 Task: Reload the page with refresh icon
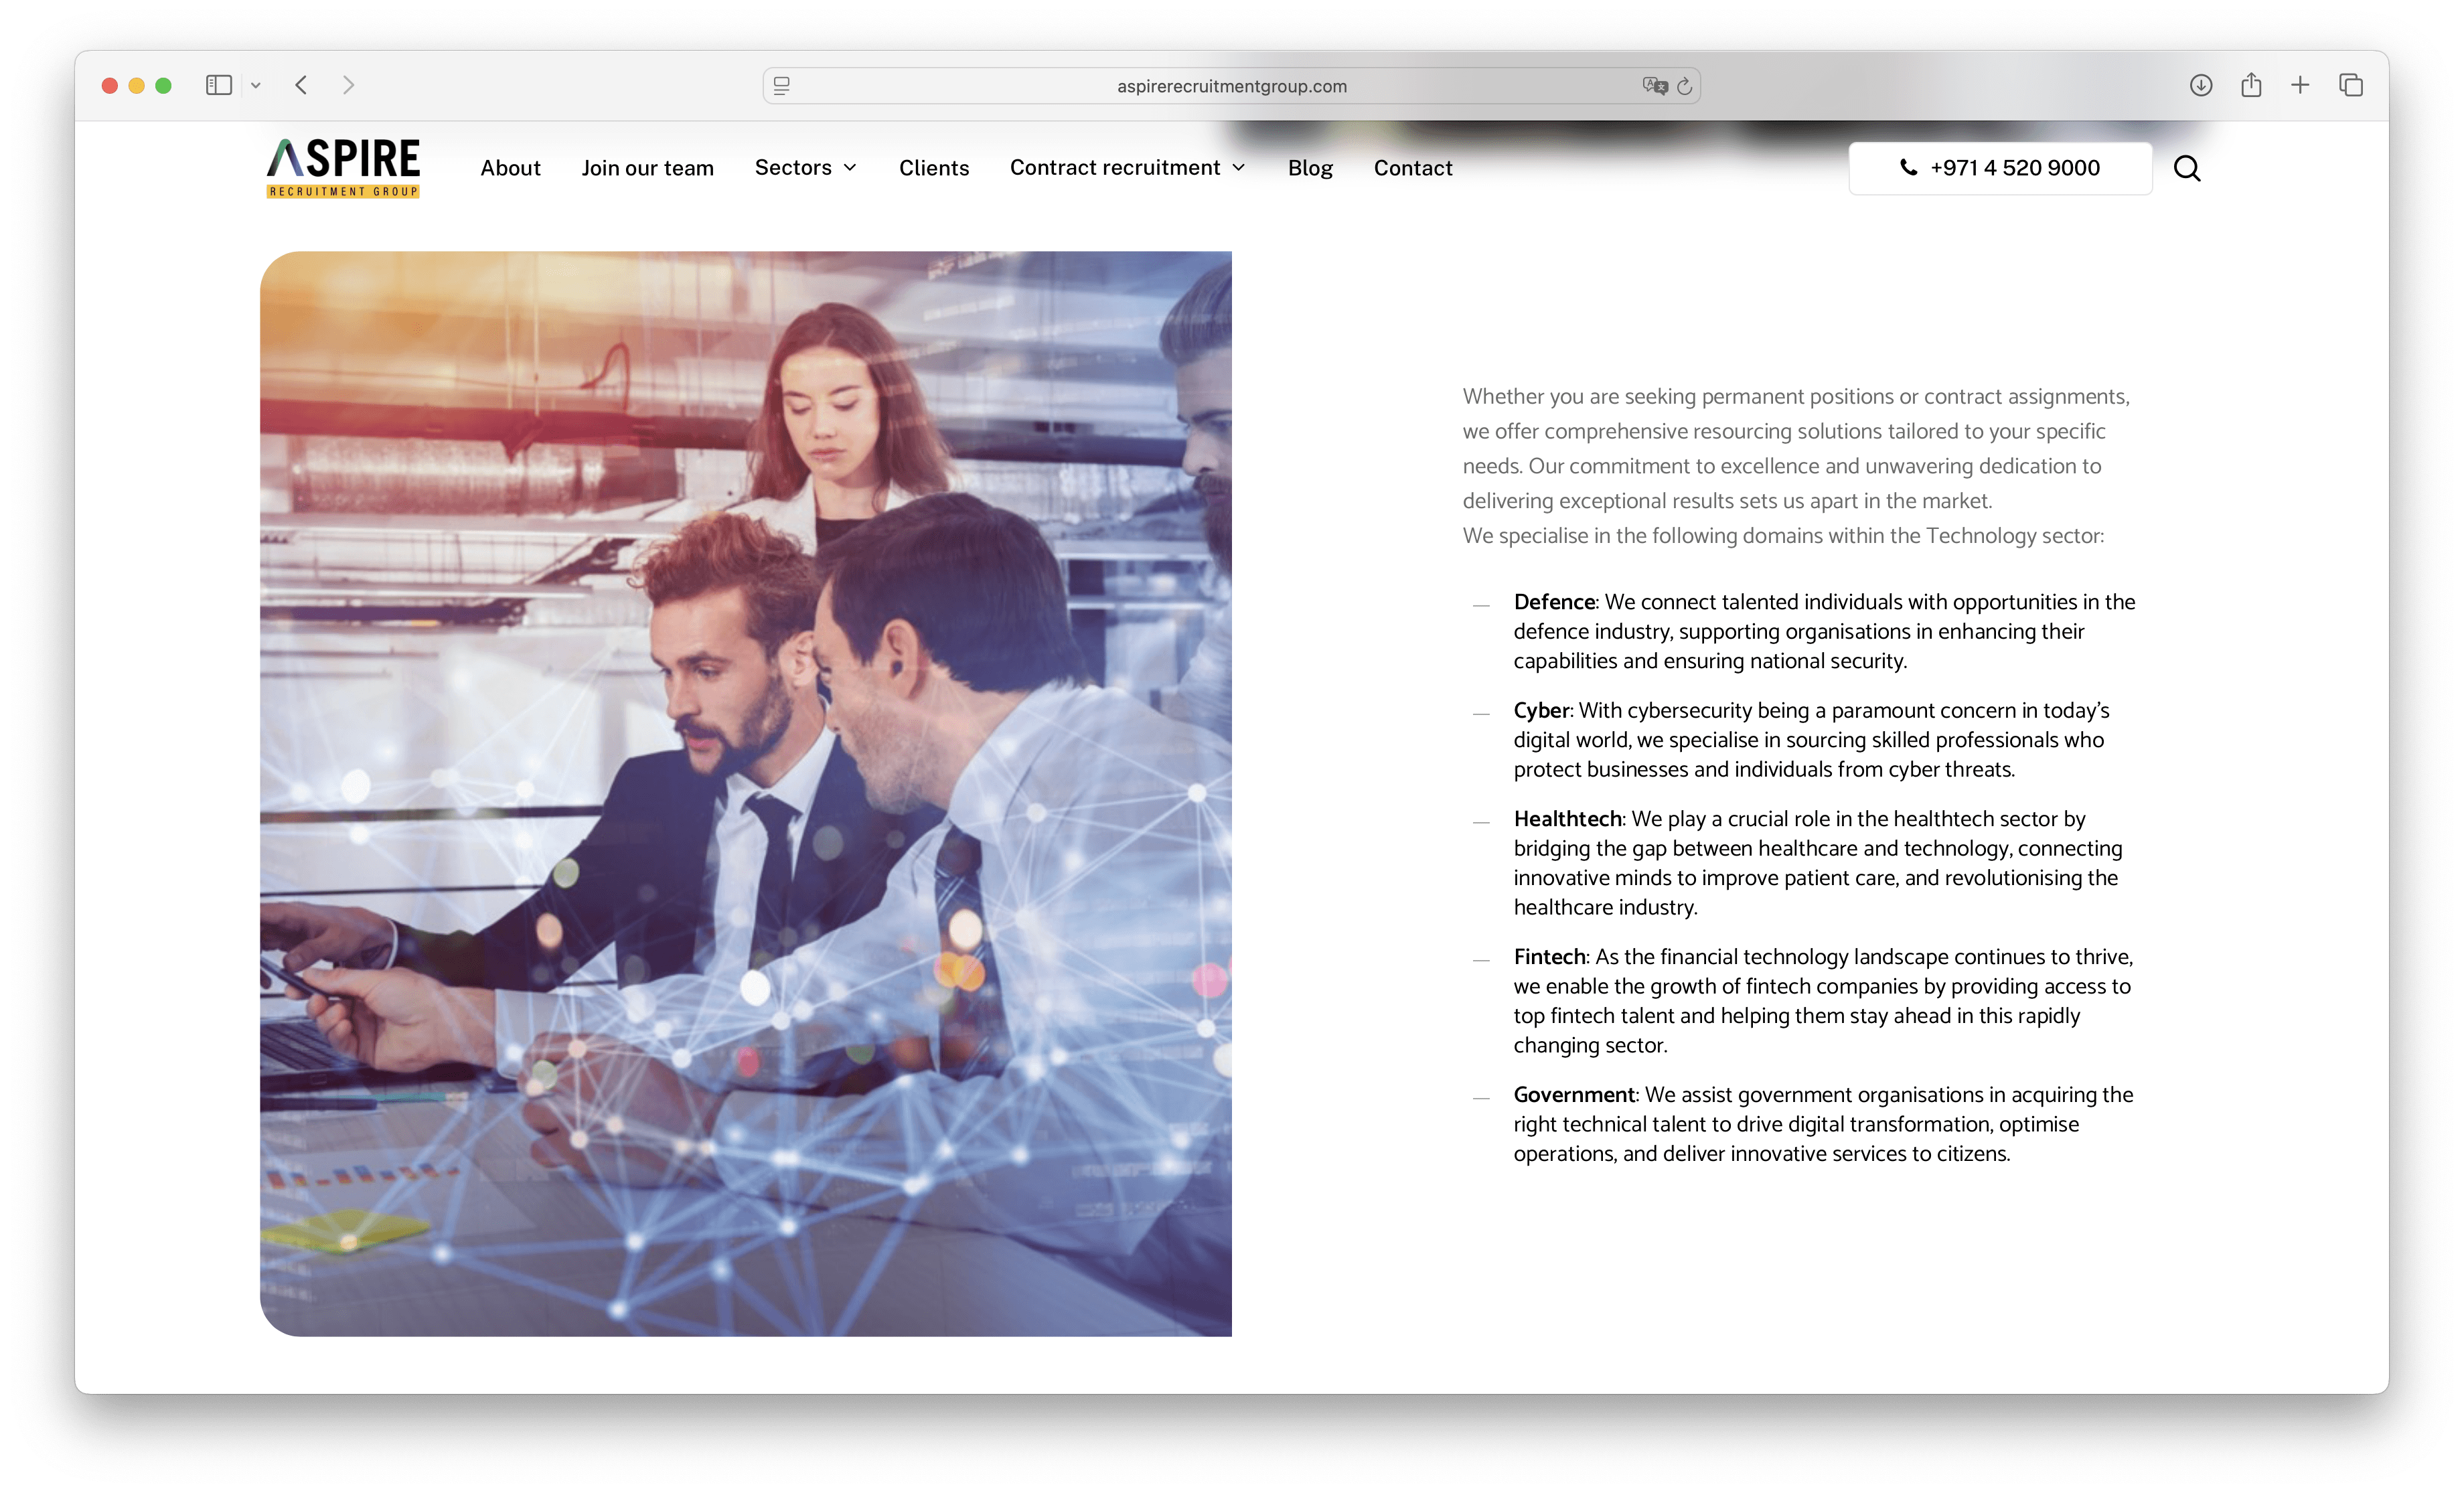[1684, 87]
